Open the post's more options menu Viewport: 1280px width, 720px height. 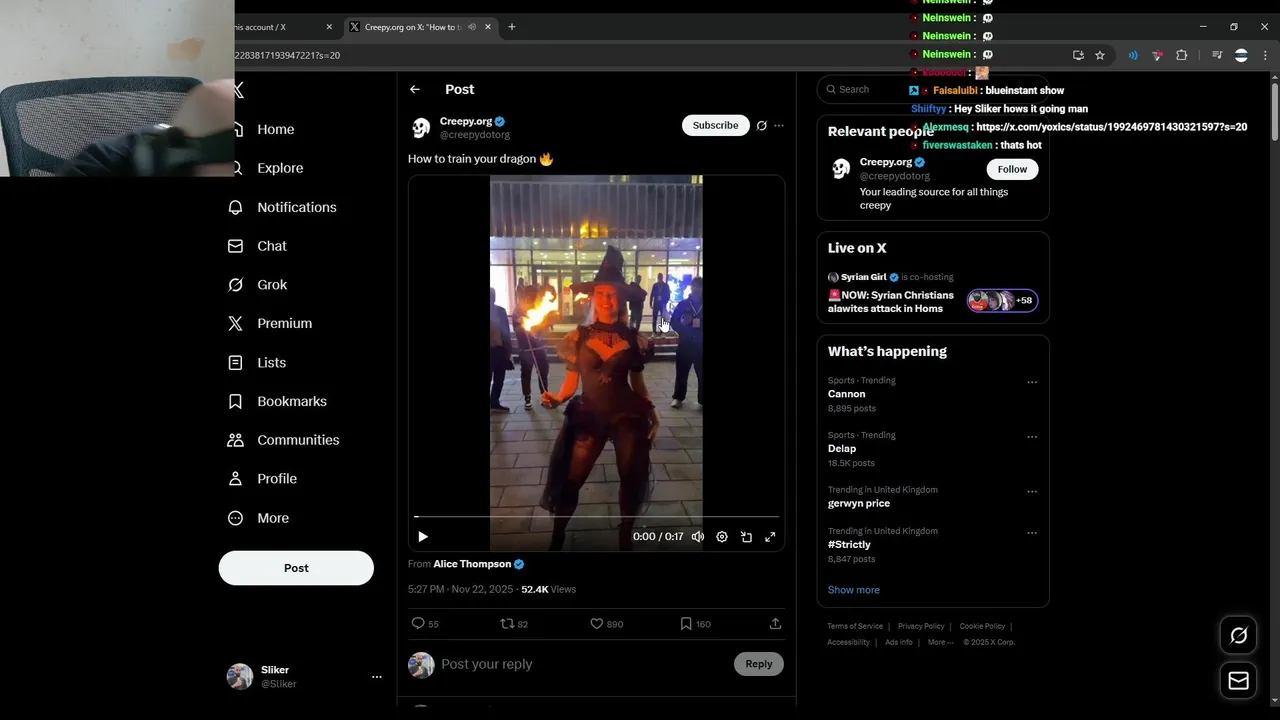779,126
